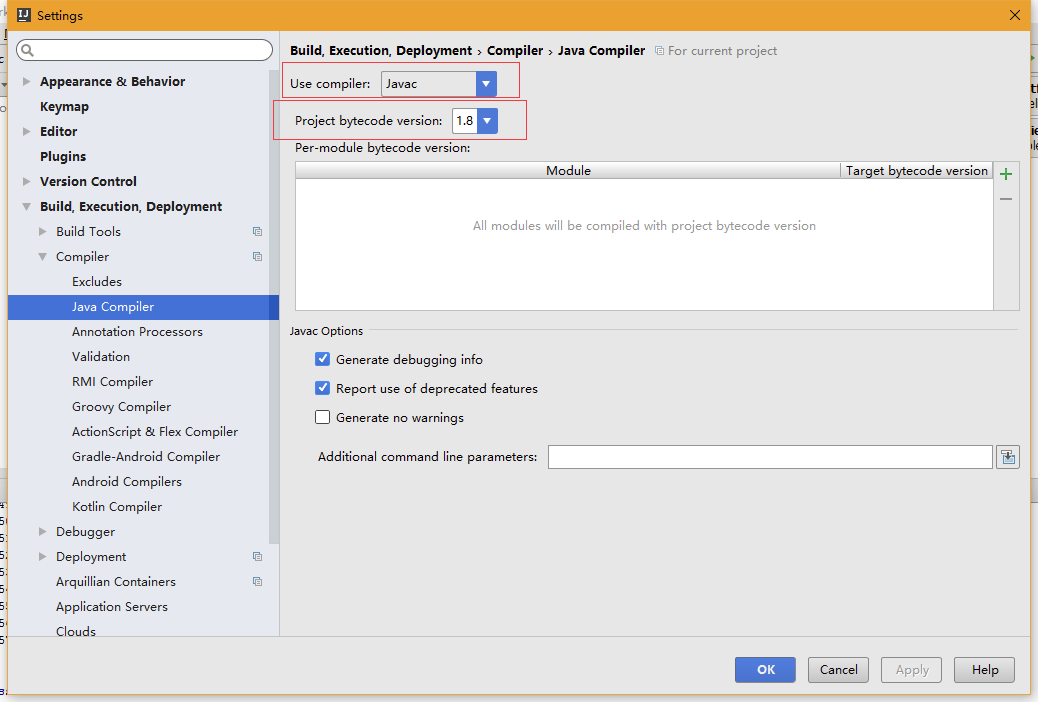Screen dimensions: 1038x702
Task: Expand Appearance & Behavior node
Action: point(26,81)
